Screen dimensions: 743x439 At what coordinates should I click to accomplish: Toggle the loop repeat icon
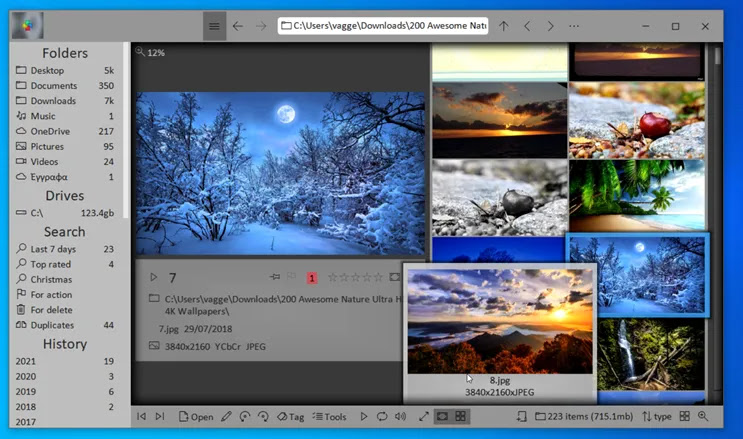tap(382, 416)
